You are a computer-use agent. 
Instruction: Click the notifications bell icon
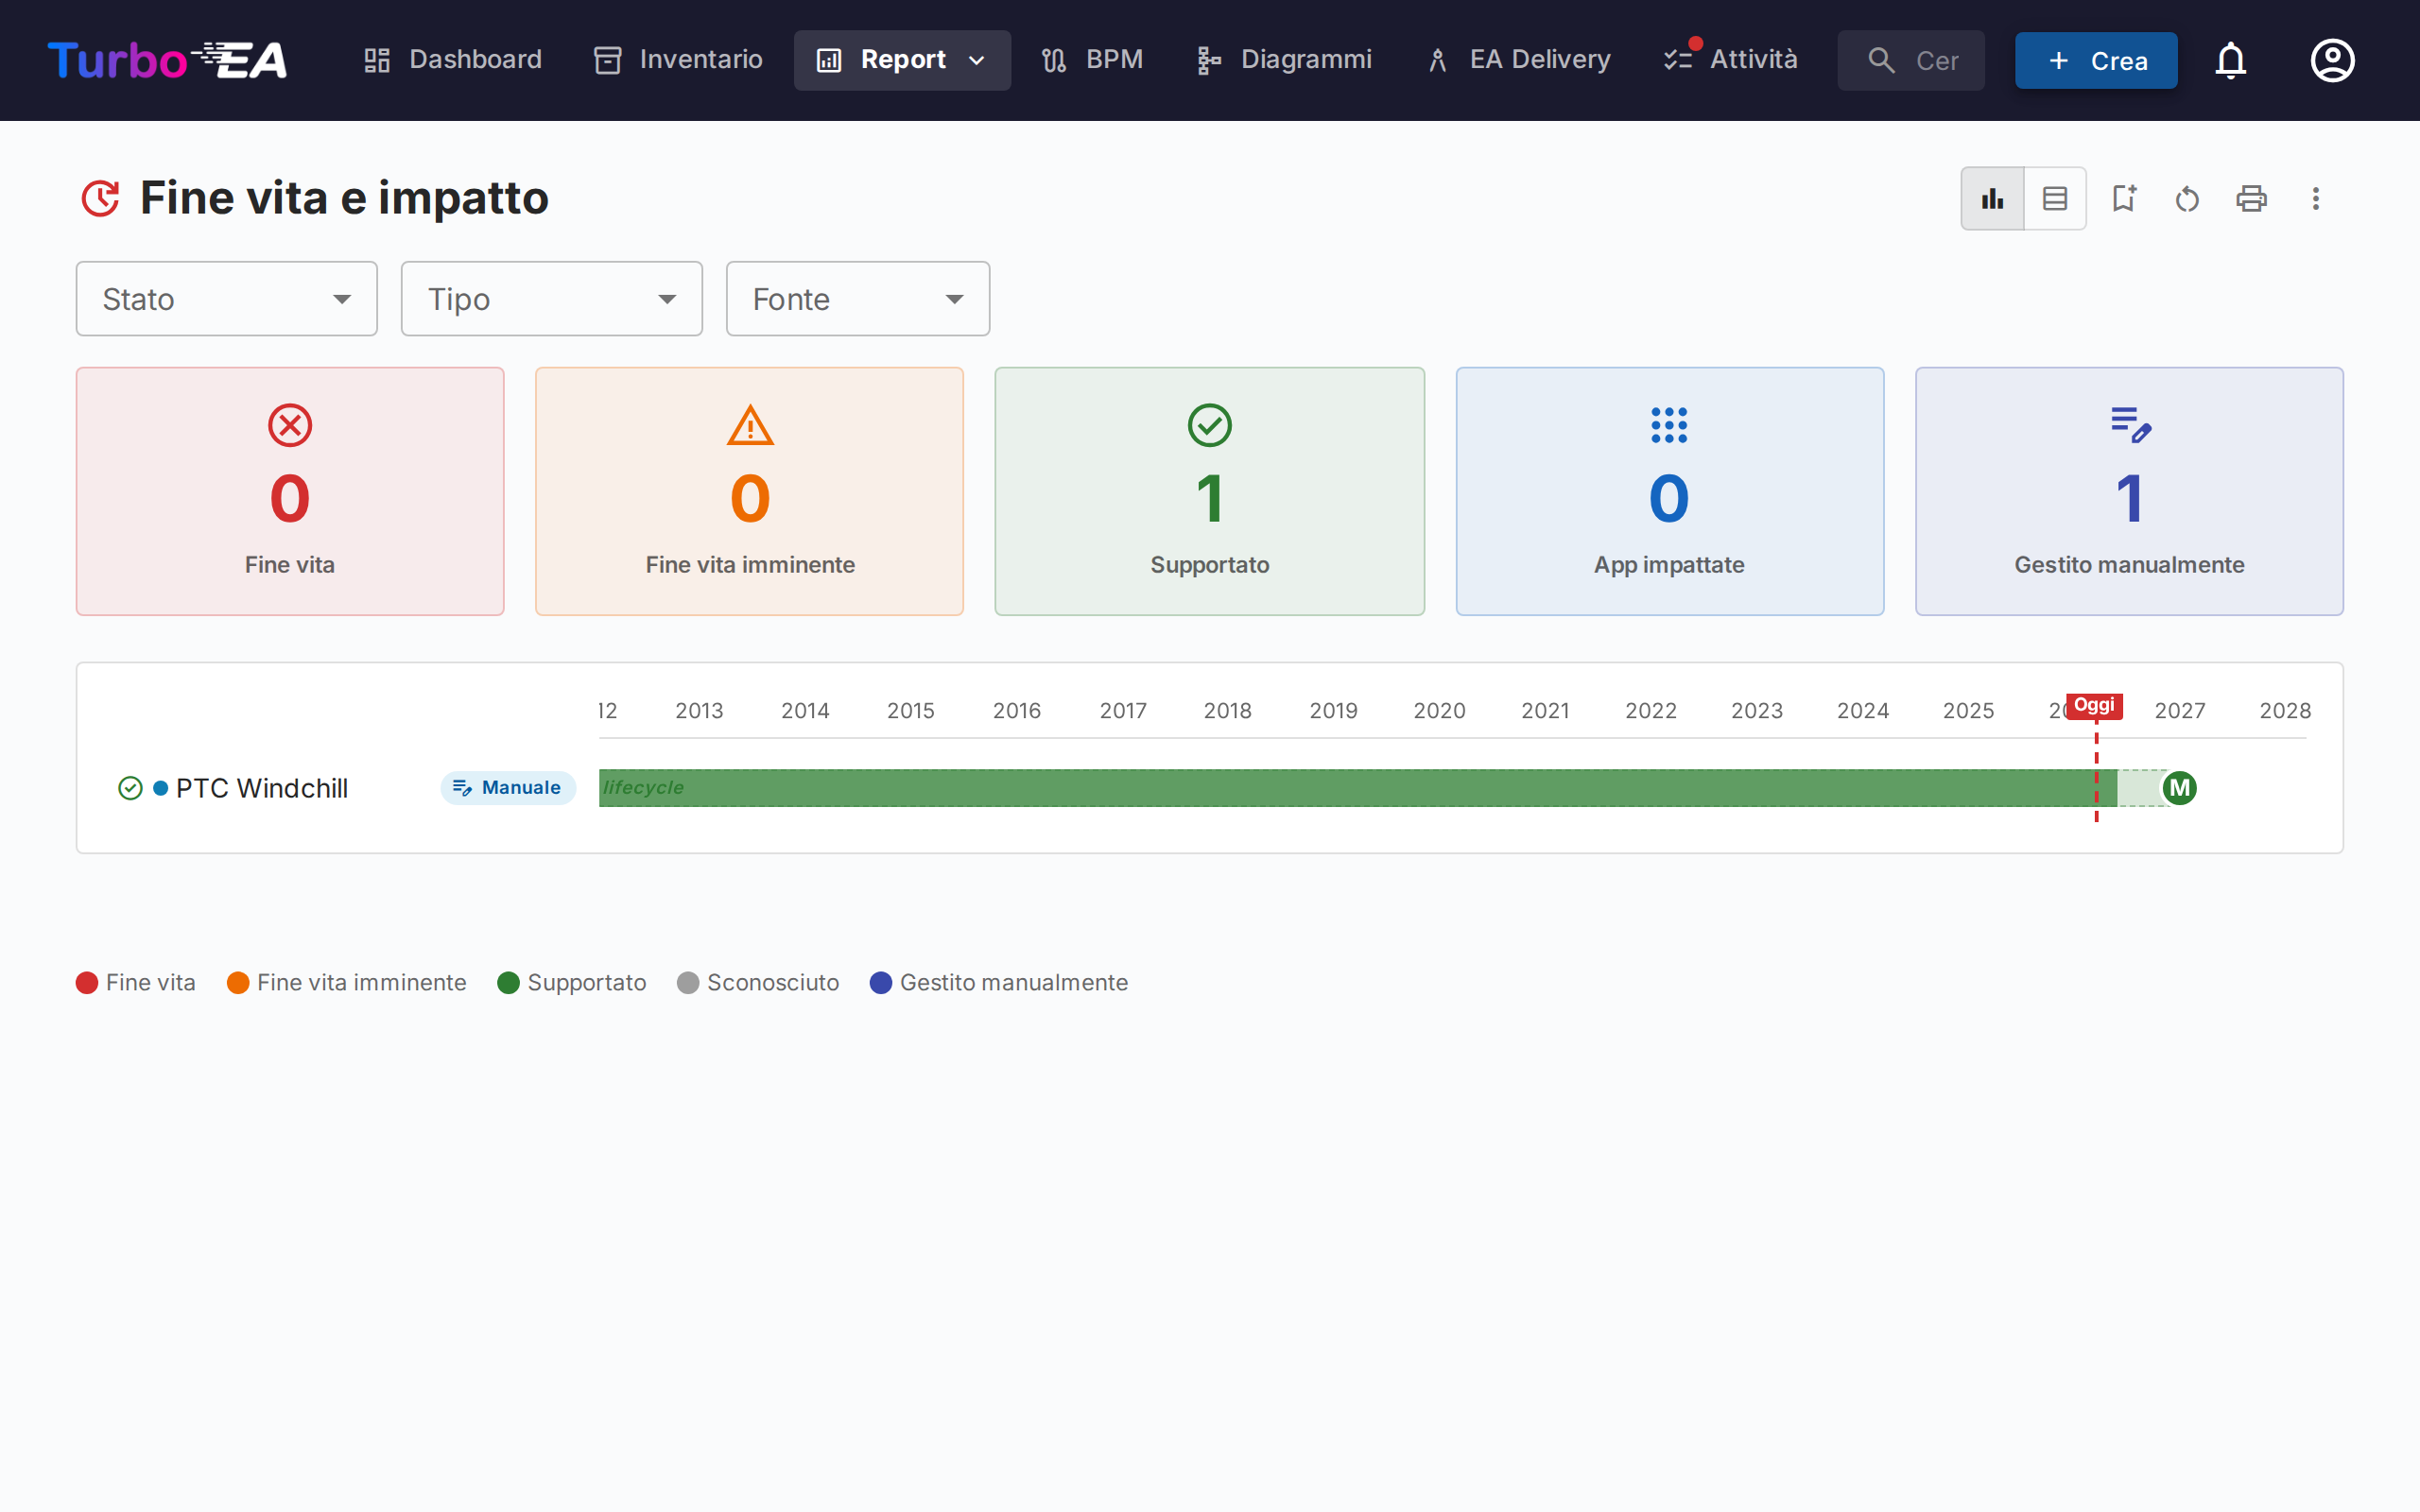(x=2230, y=60)
